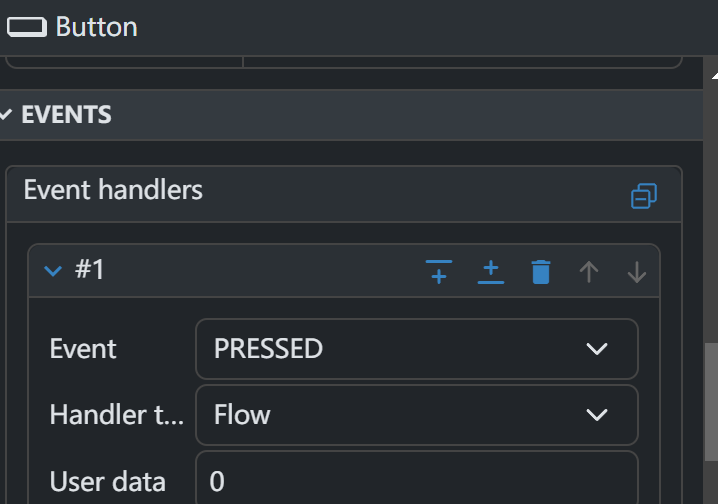Open the Handler type dropdown showing Flow

point(416,415)
